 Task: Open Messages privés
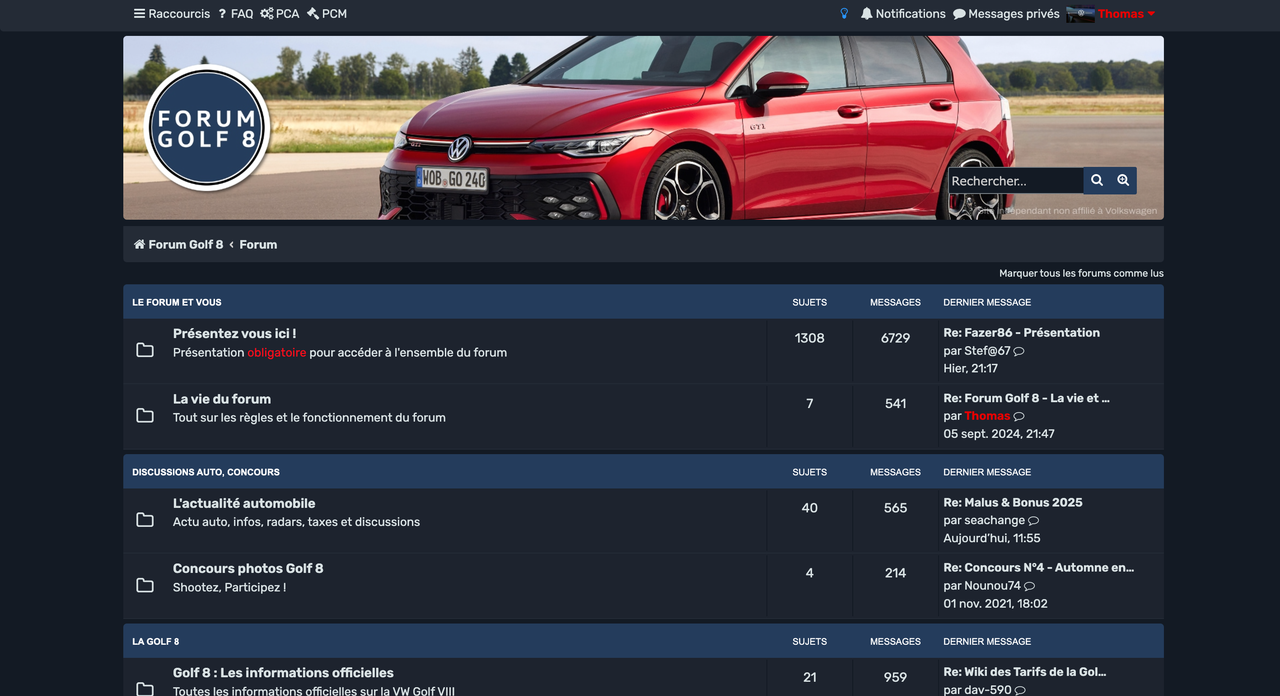pos(1006,14)
